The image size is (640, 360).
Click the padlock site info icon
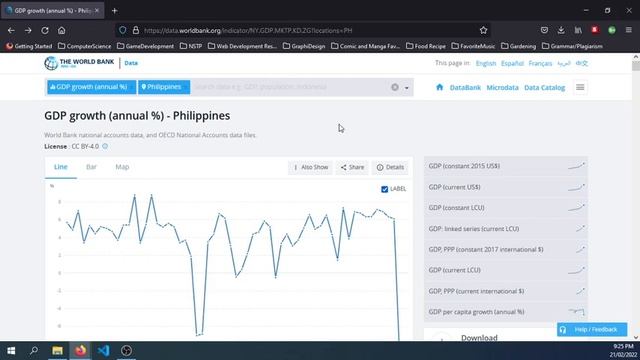pos(136,30)
